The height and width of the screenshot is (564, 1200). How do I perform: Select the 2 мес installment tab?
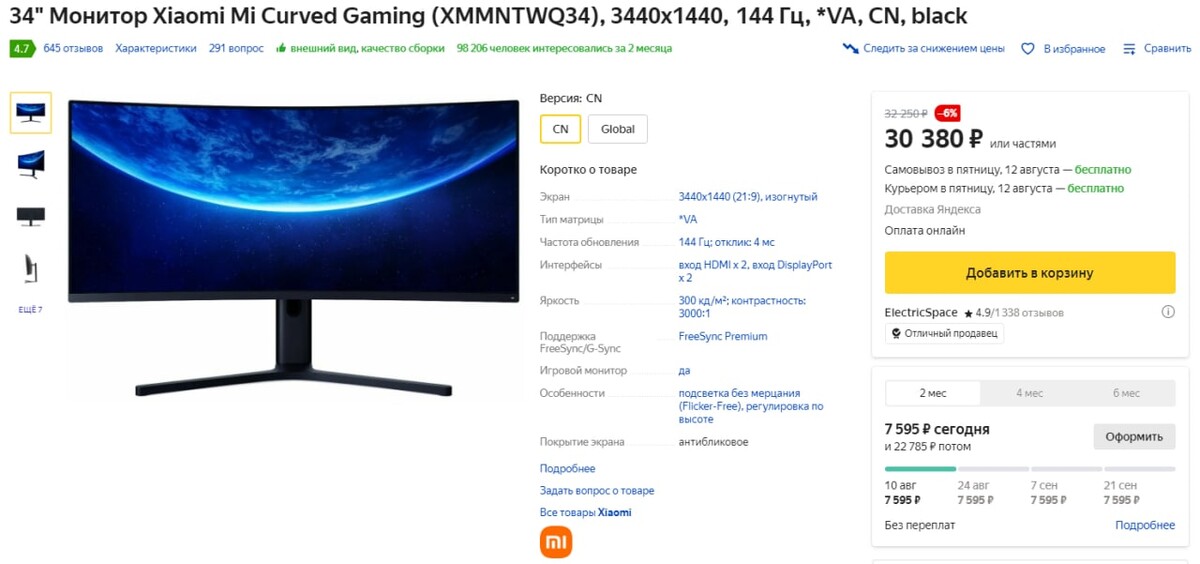tap(933, 393)
